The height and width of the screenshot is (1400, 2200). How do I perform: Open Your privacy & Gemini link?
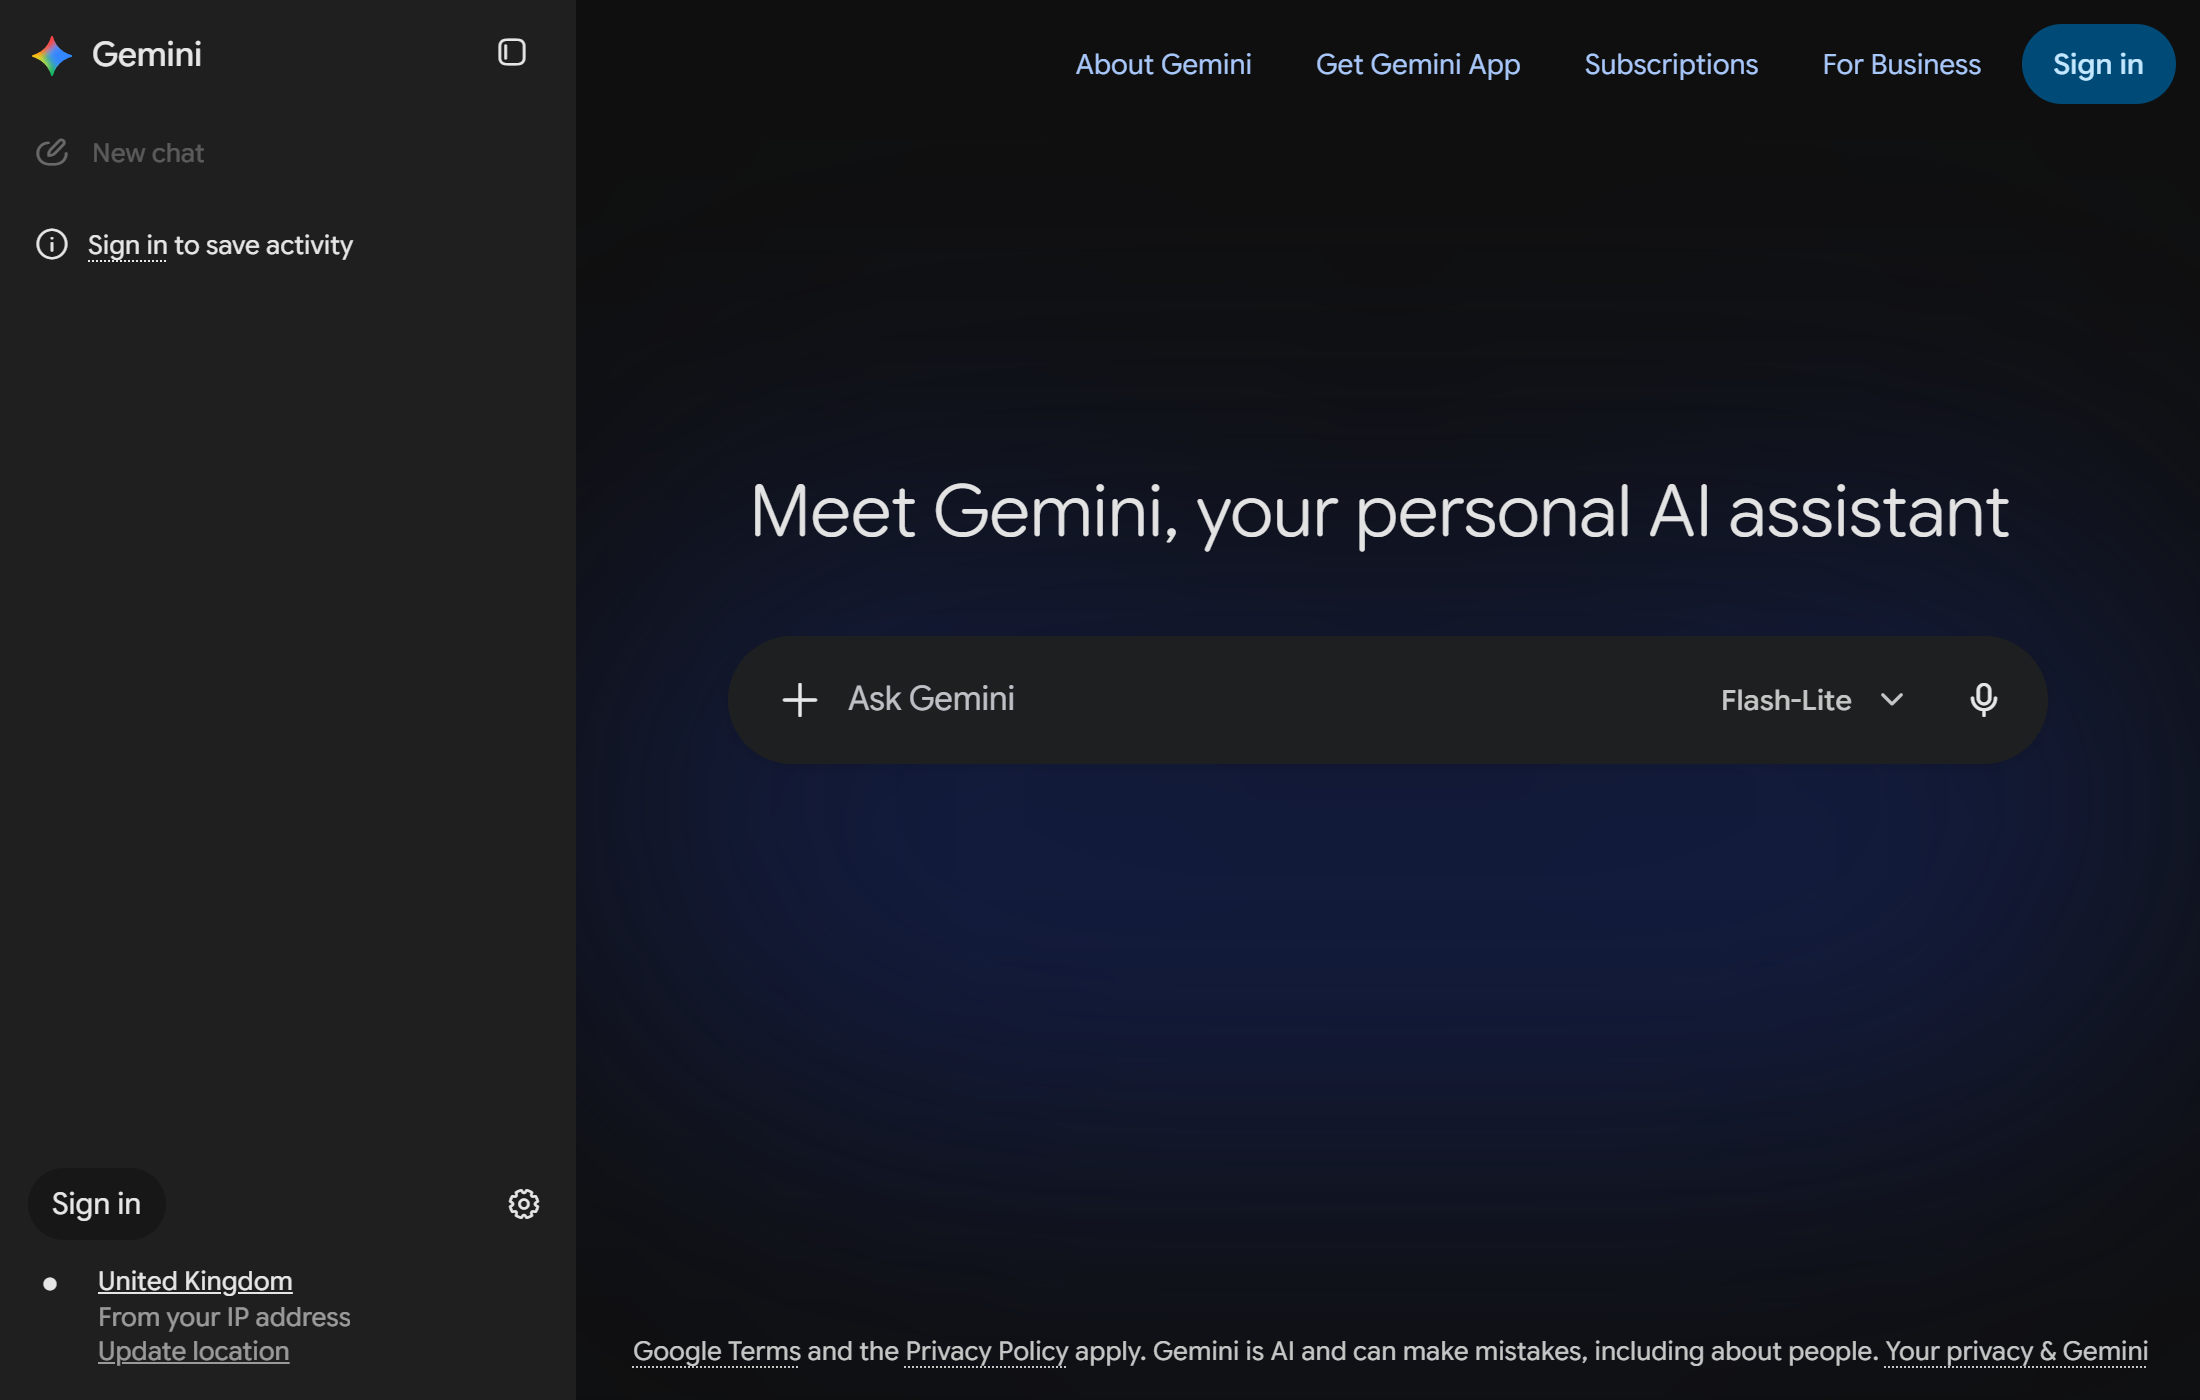[2015, 1351]
